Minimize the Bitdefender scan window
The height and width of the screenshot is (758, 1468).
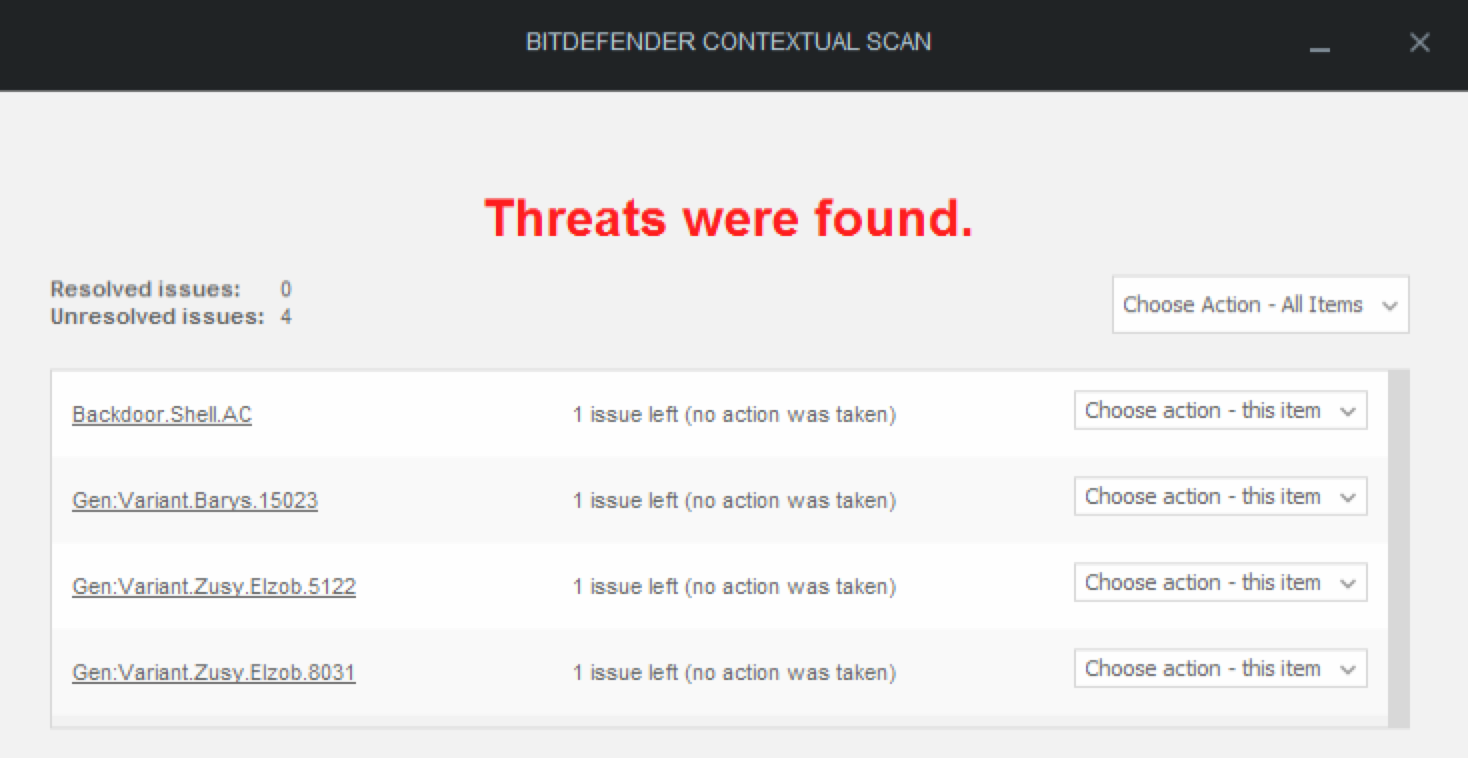[1320, 44]
